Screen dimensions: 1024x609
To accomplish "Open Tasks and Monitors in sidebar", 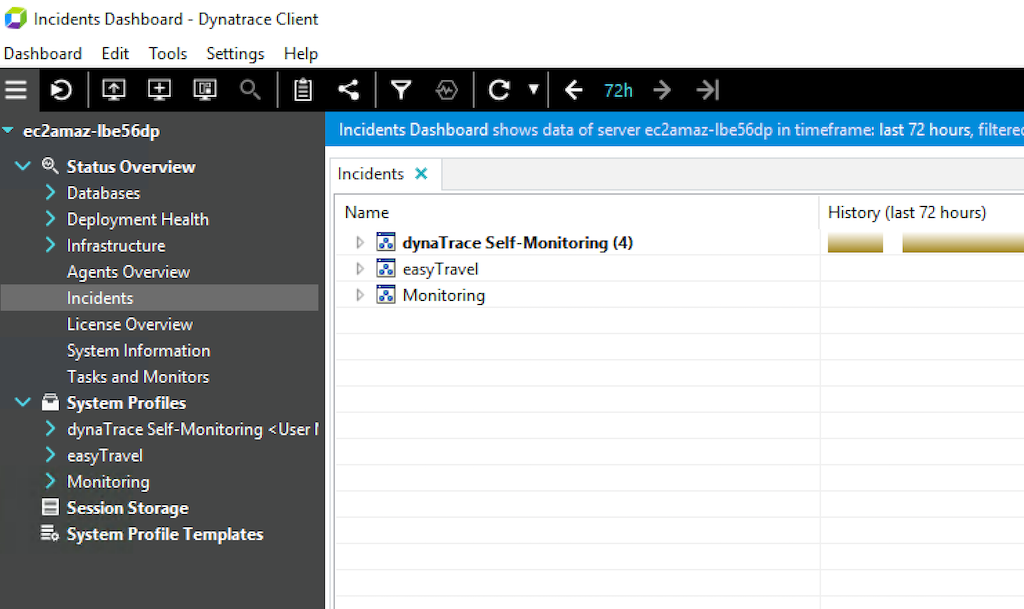I will coord(138,377).
